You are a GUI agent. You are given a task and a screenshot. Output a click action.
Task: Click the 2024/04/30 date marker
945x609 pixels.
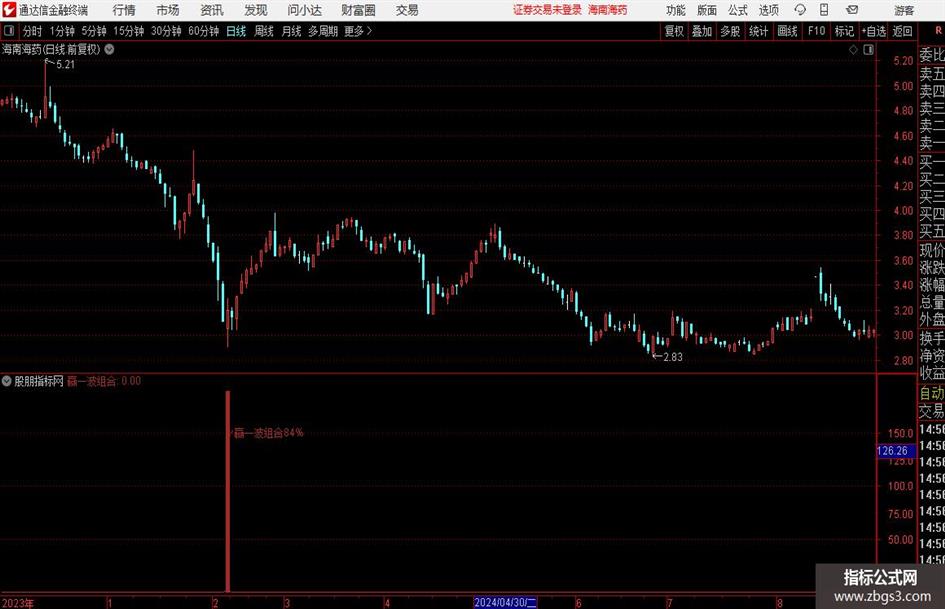(x=505, y=602)
